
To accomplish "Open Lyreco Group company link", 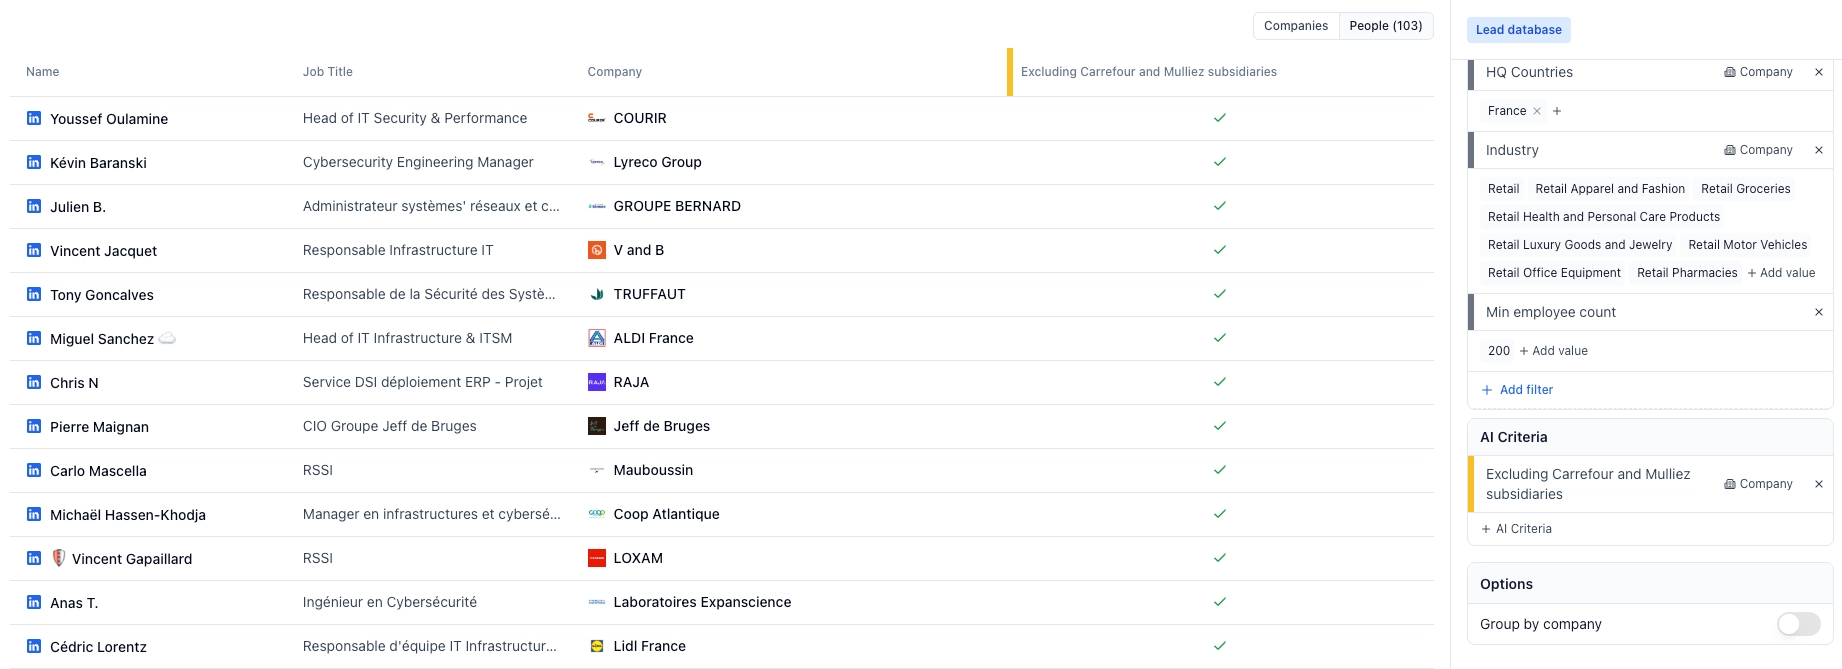I will pos(657,162).
